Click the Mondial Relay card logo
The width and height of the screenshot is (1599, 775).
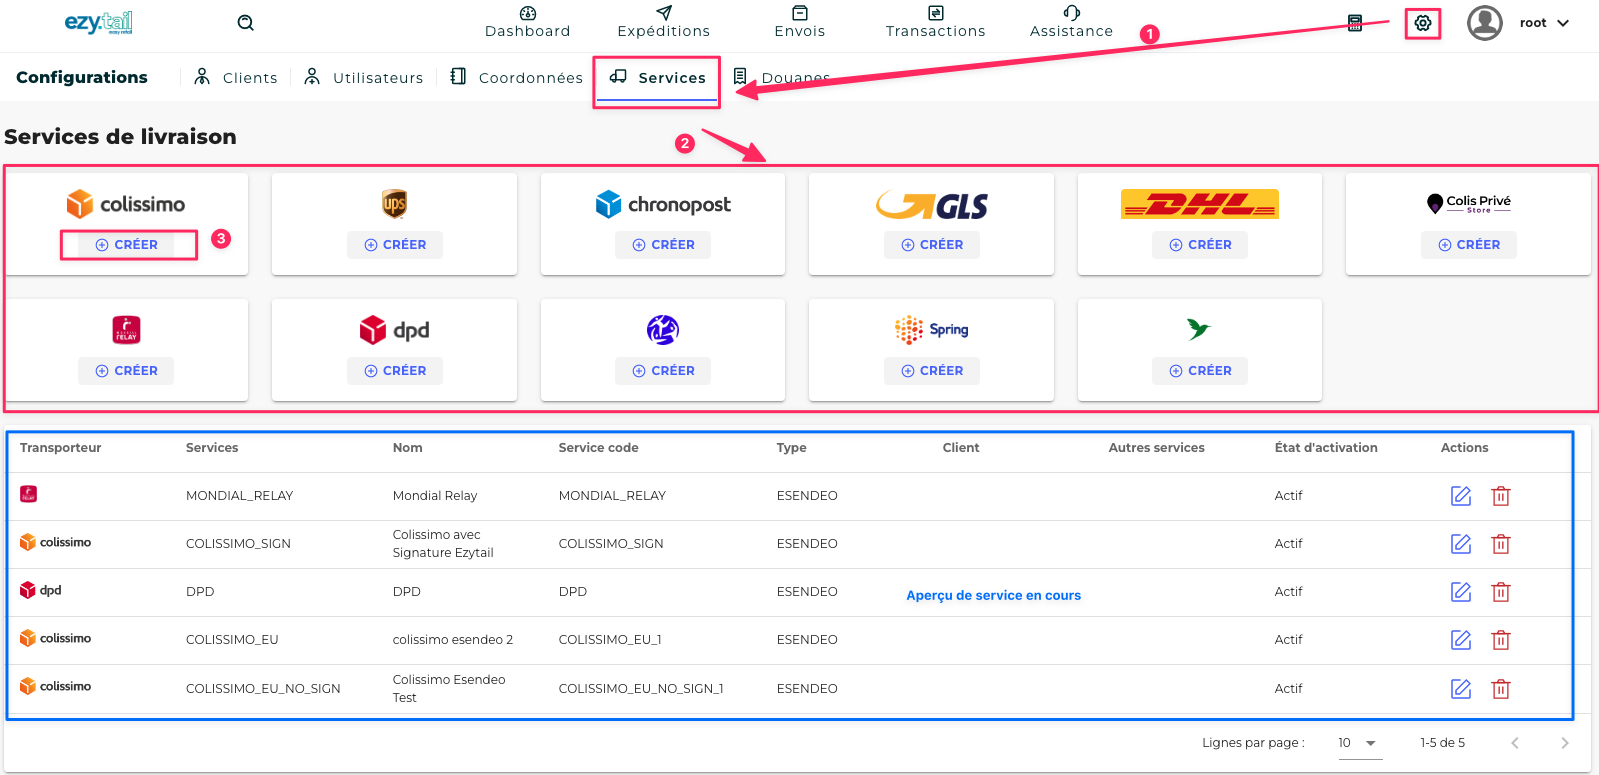click(x=126, y=330)
